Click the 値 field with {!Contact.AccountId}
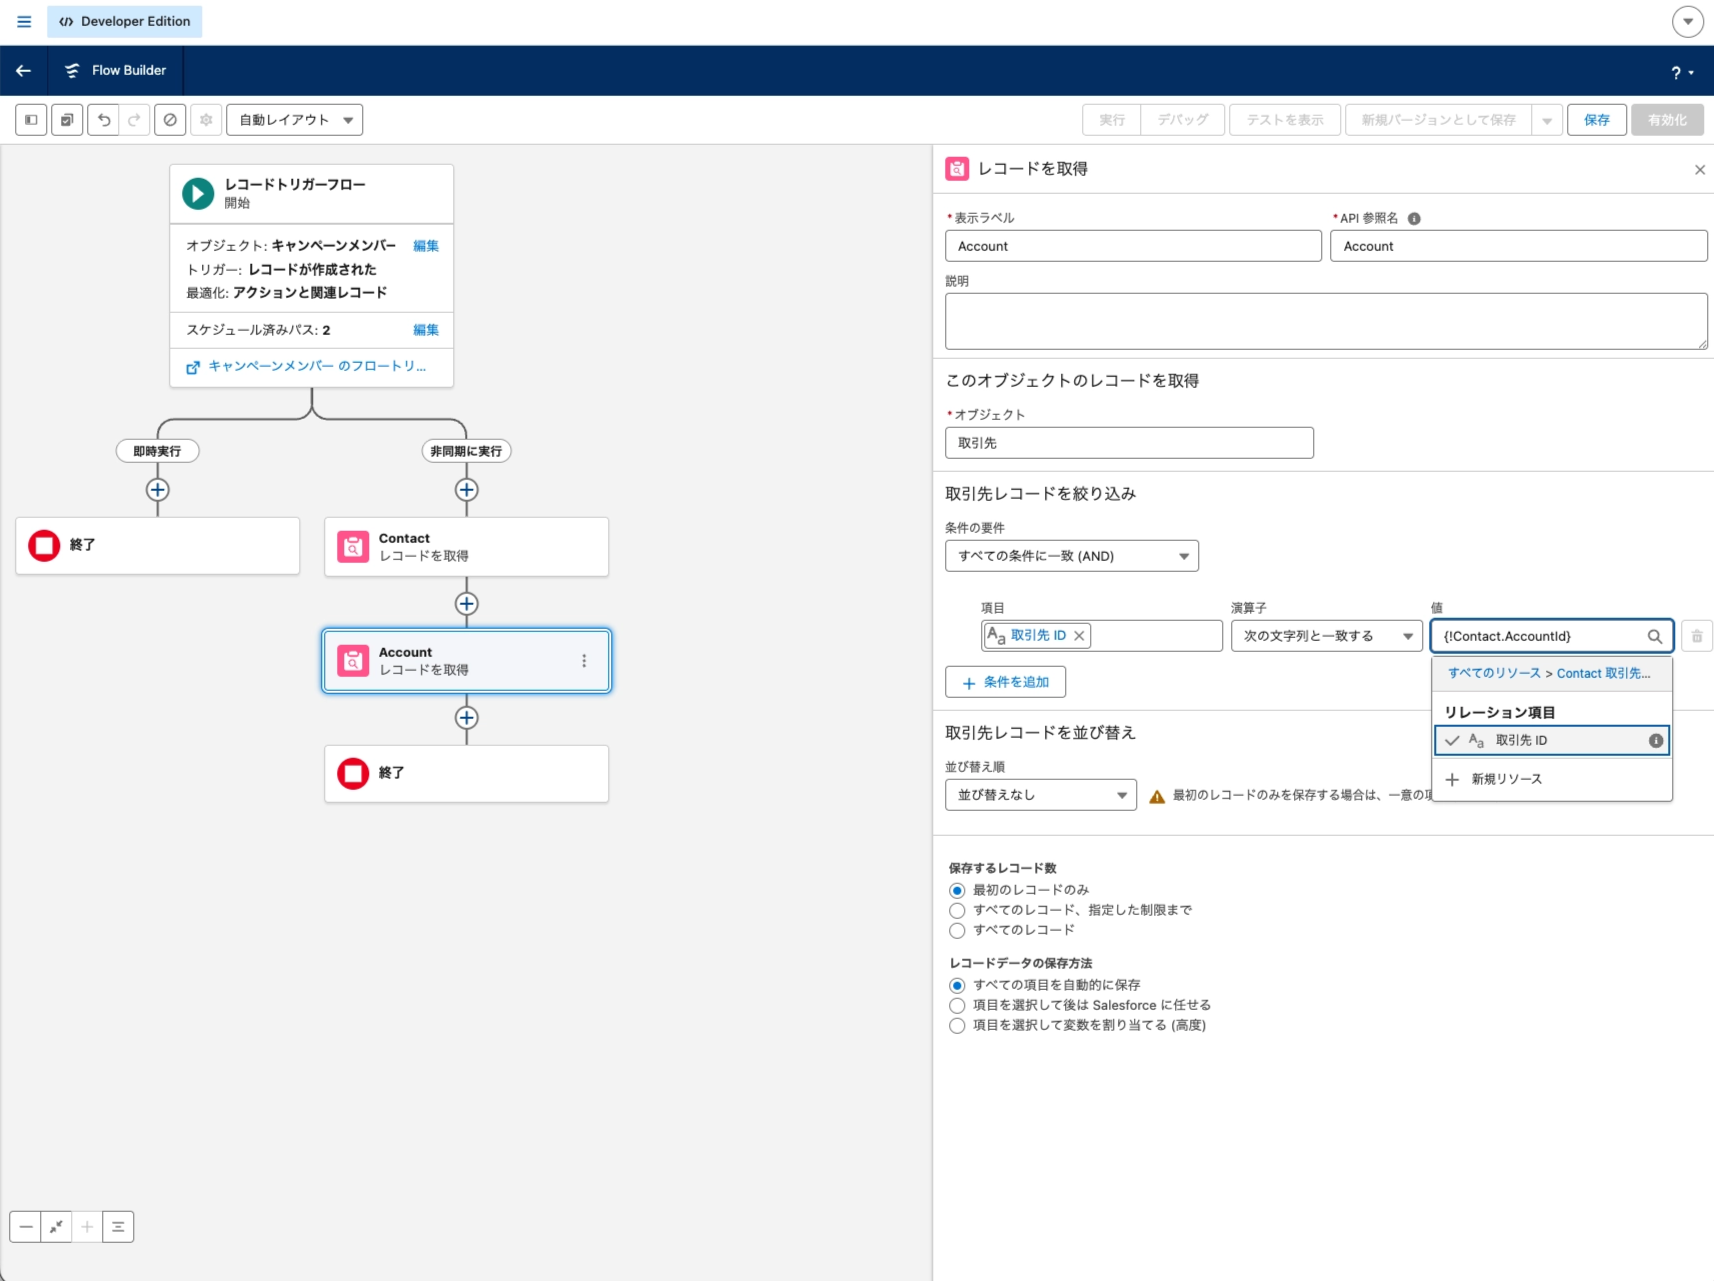Screen dimensions: 1714x1281 pos(1552,636)
